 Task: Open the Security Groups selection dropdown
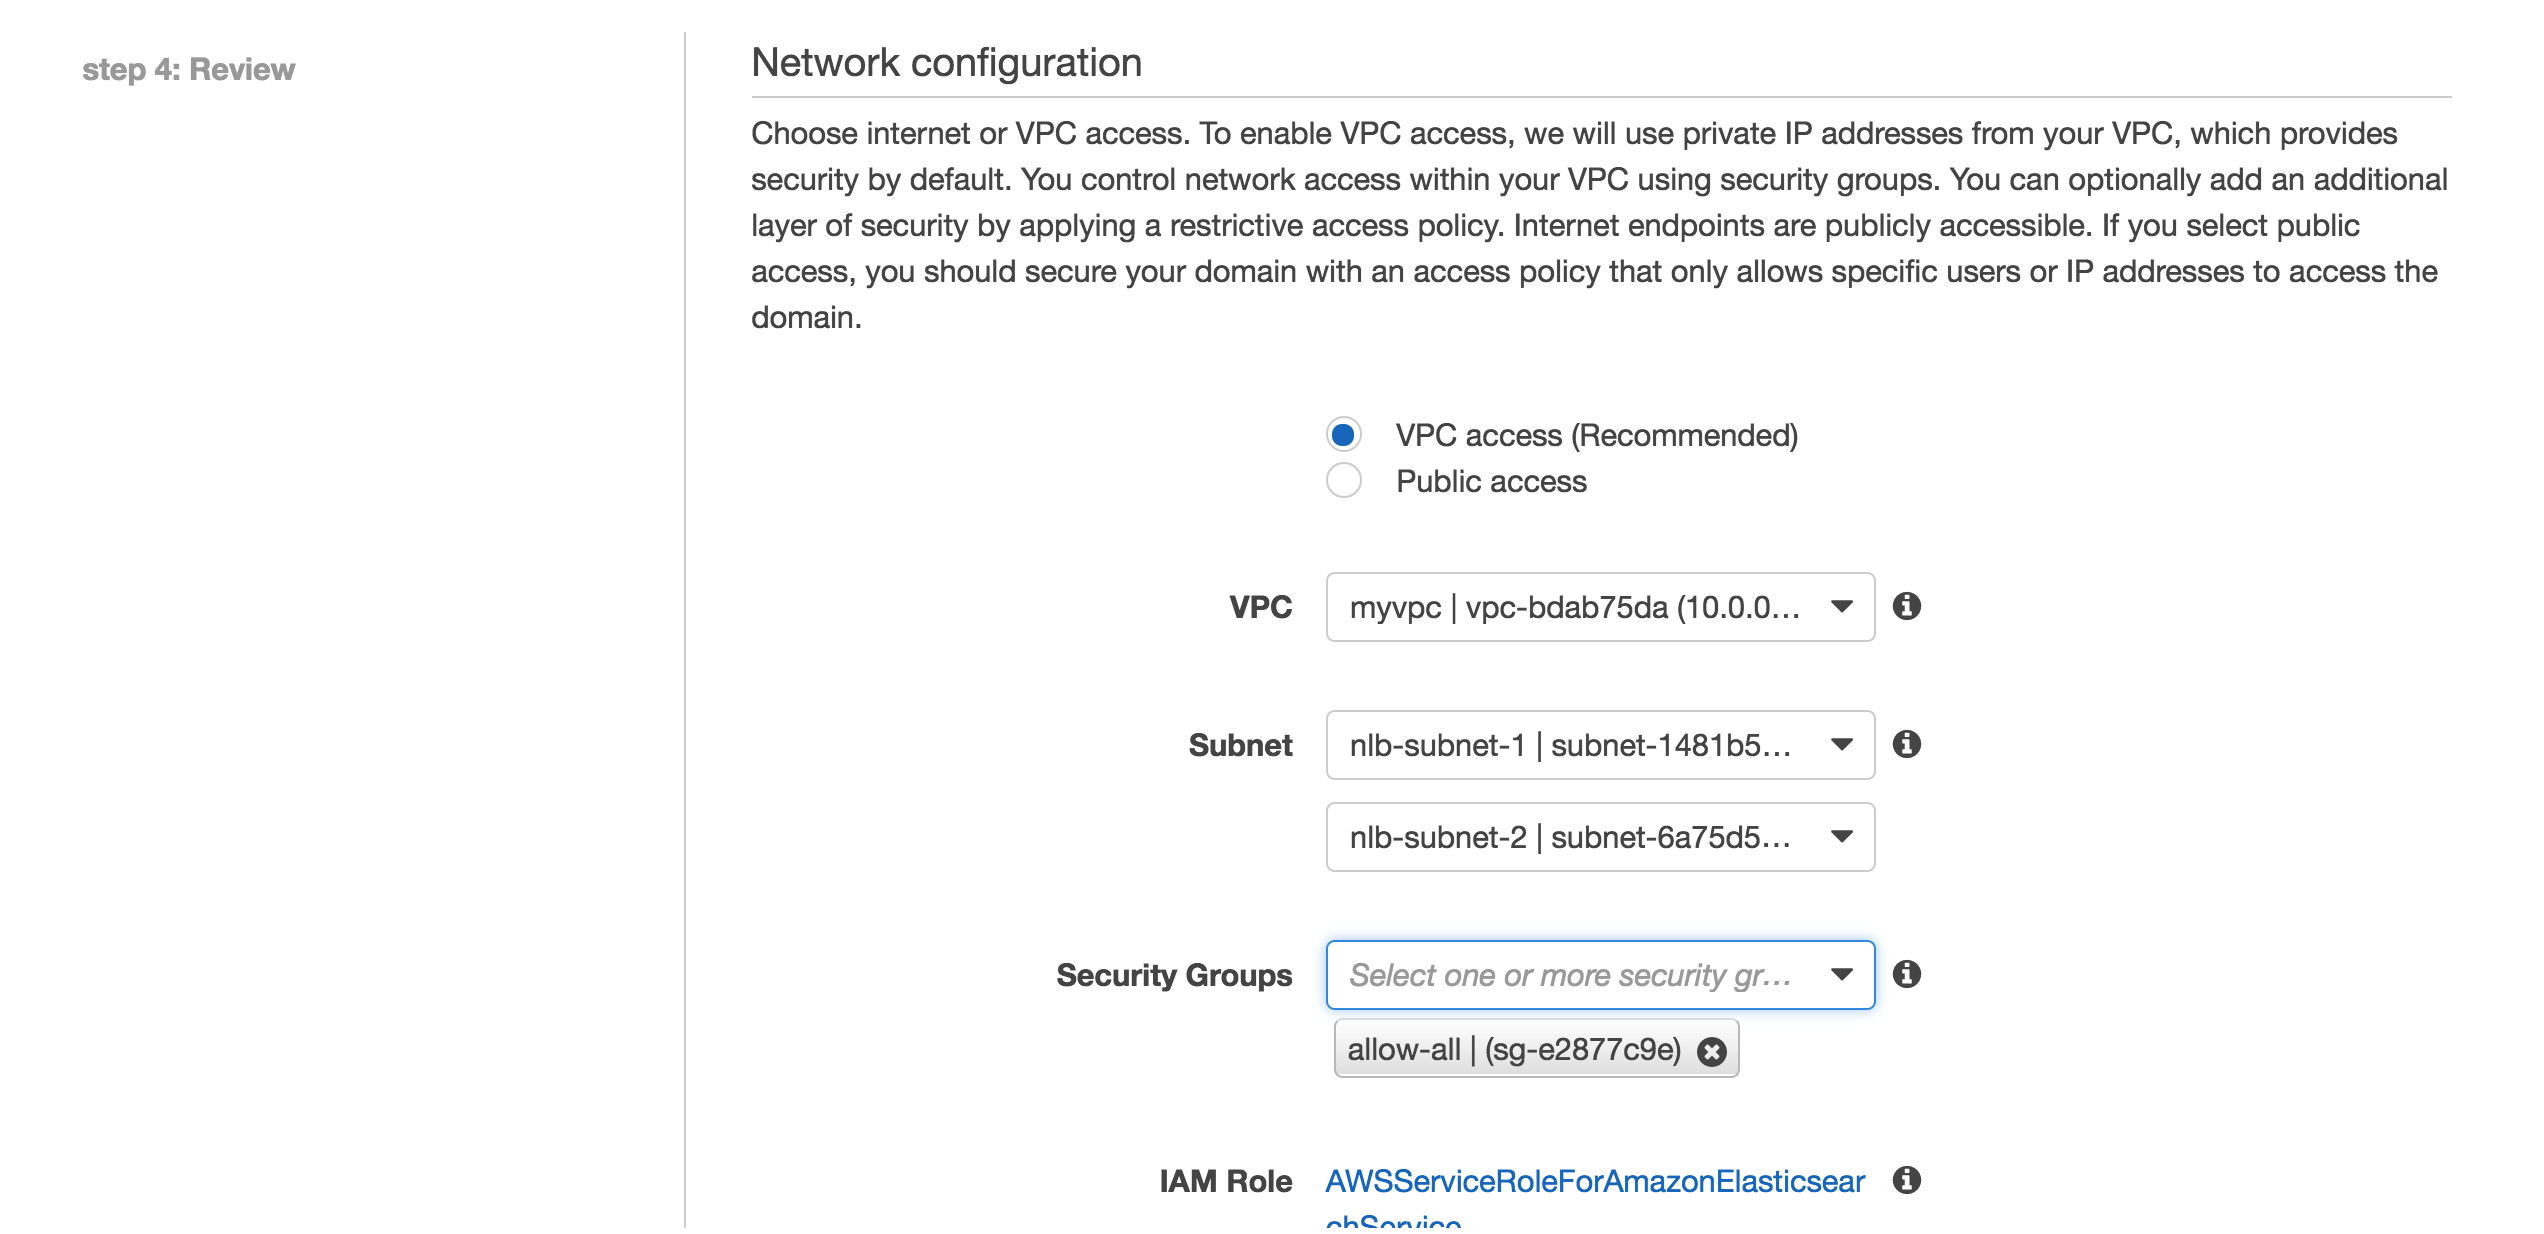click(x=1599, y=975)
